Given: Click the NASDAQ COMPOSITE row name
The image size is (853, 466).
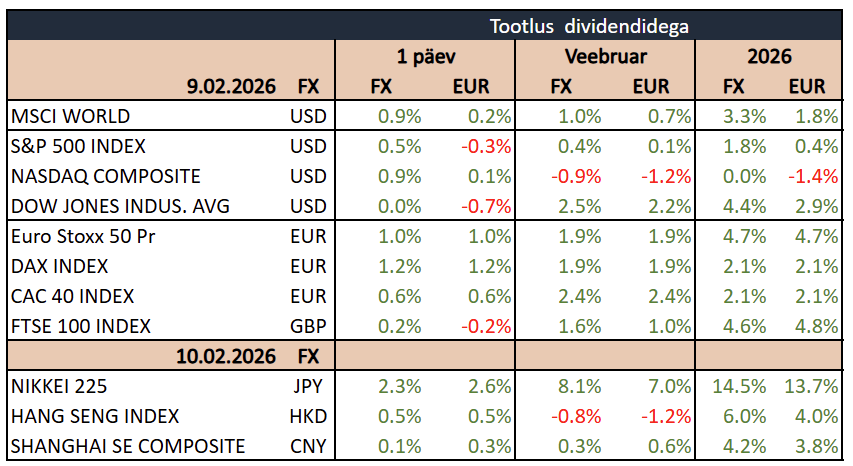Looking at the screenshot, I should [x=105, y=176].
